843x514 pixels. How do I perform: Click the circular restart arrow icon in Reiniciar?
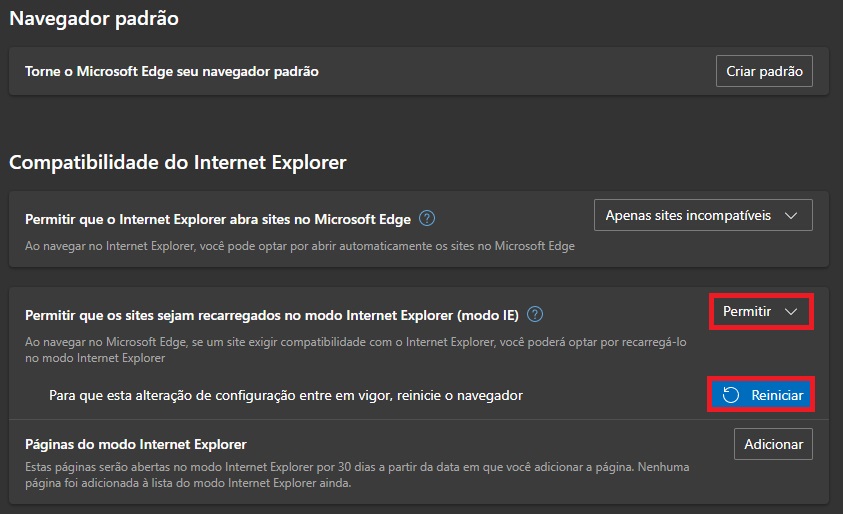click(731, 395)
